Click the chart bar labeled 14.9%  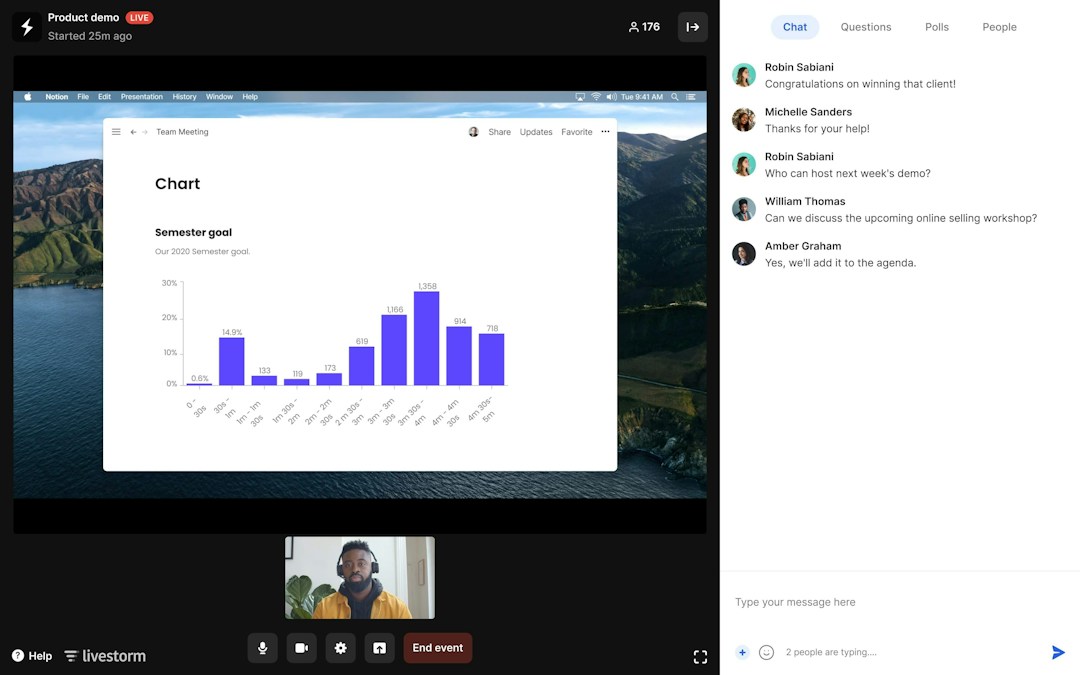click(231, 361)
